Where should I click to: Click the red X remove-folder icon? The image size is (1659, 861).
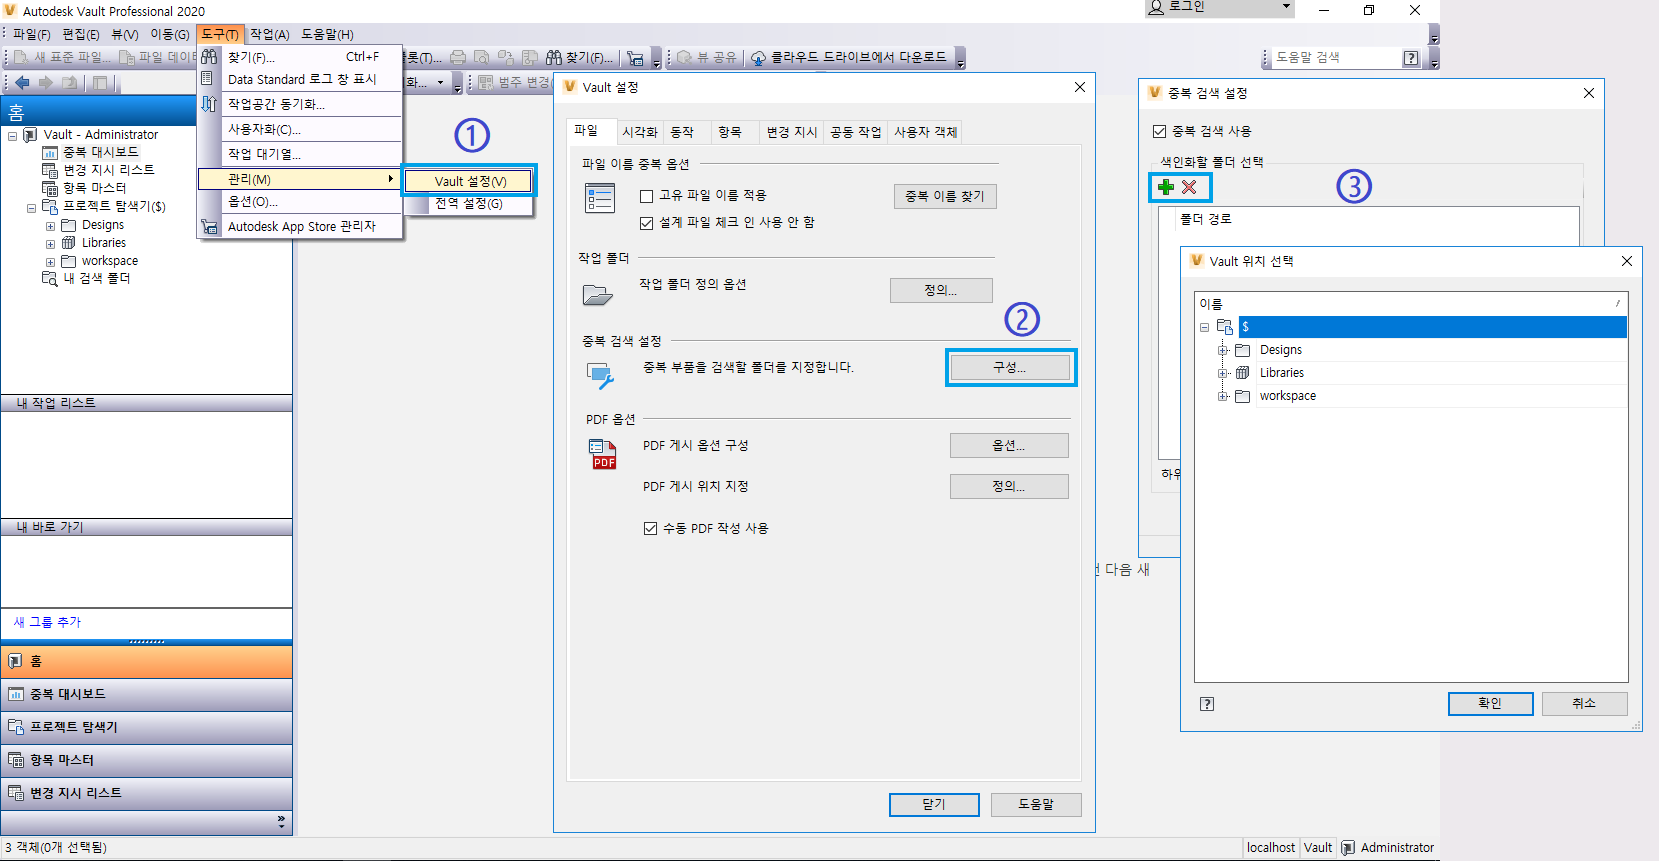click(x=1189, y=187)
